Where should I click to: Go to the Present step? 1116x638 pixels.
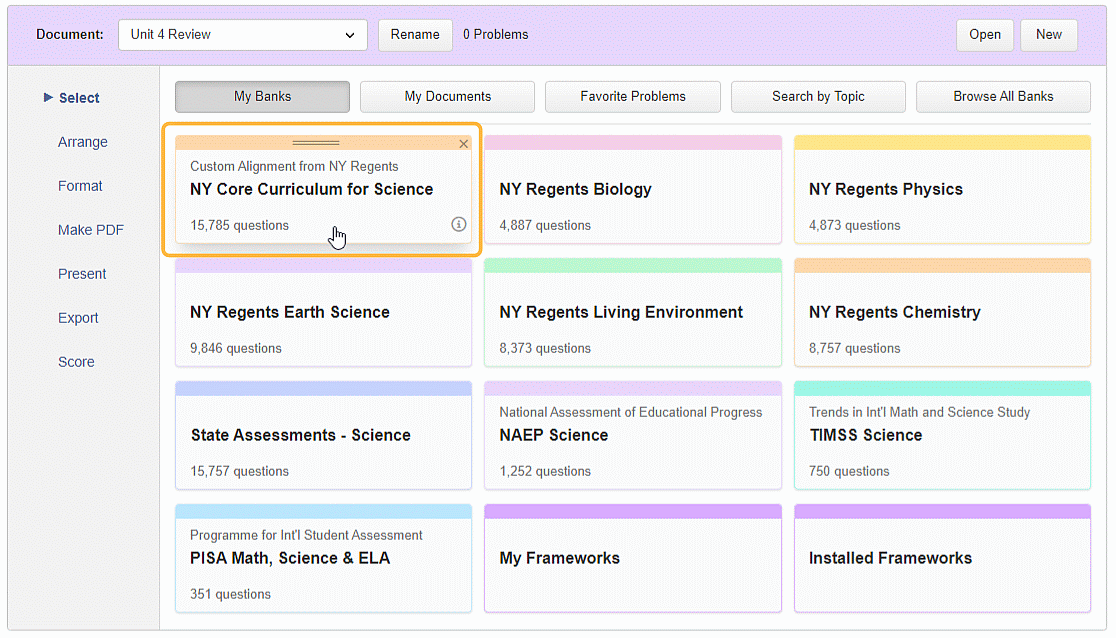82,274
